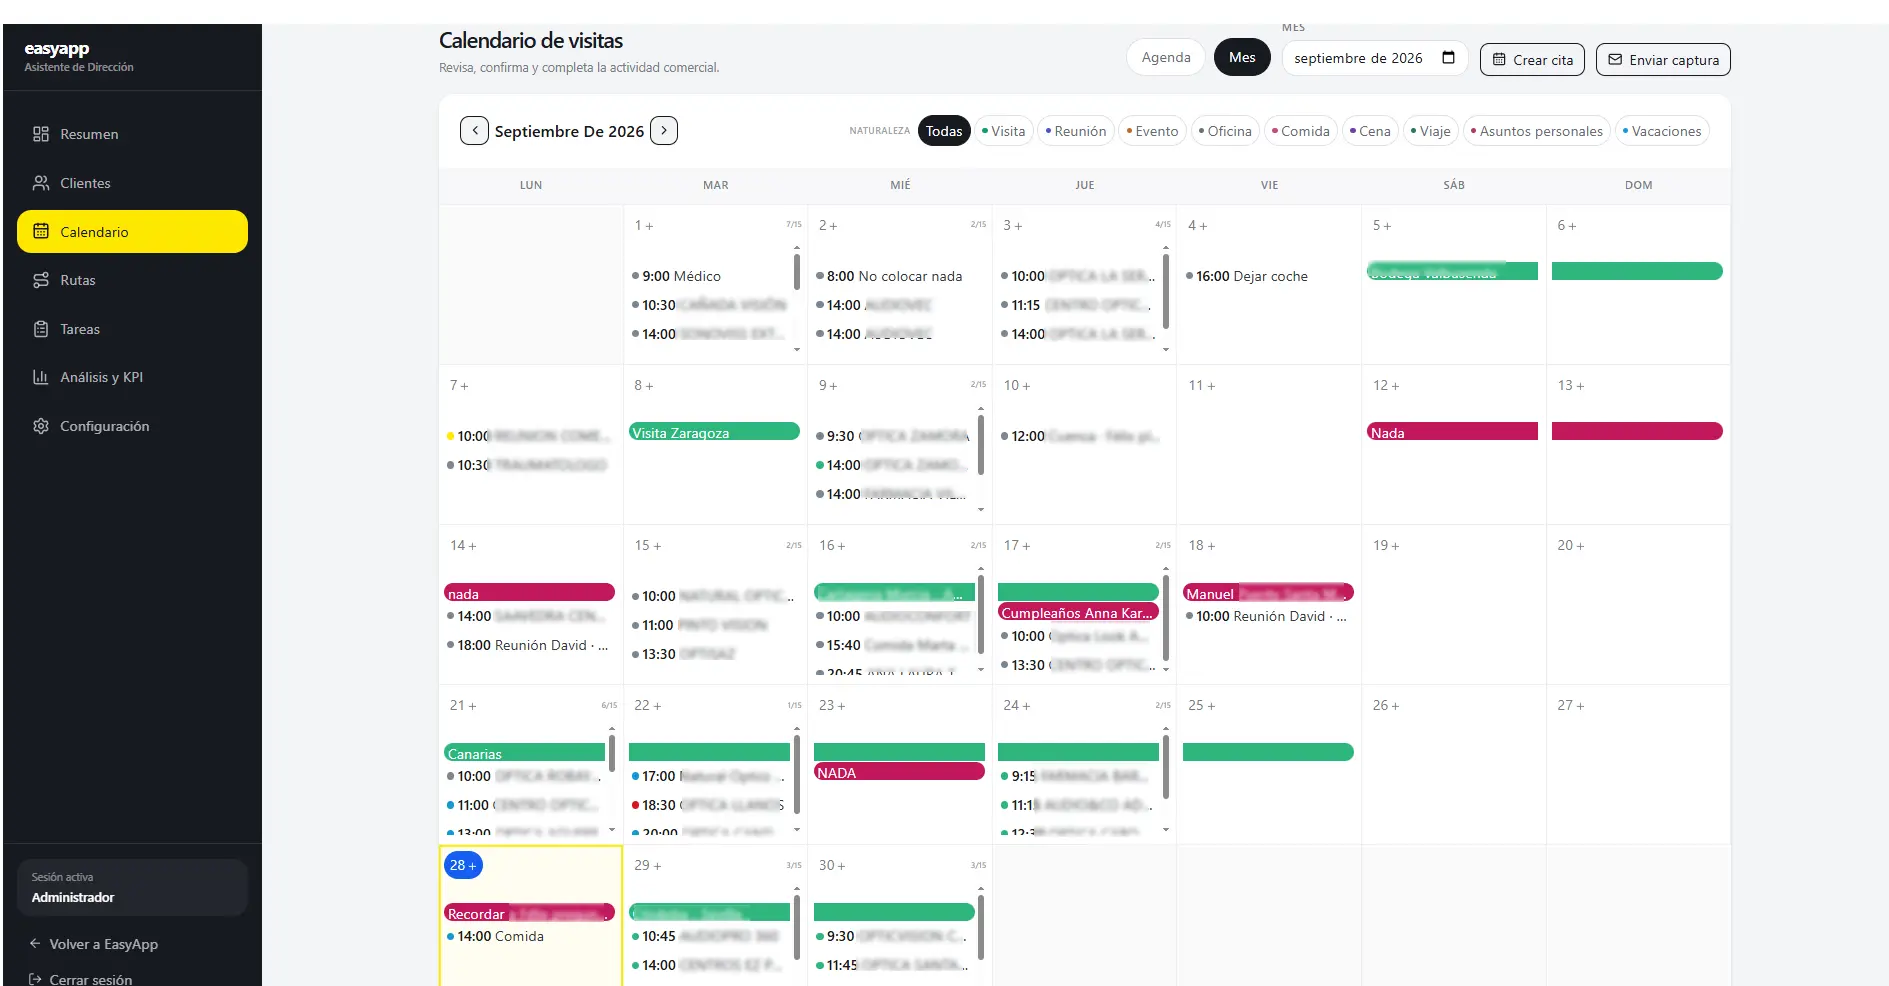Go to next month arrow
This screenshot has height=986, width=1889.
click(664, 130)
